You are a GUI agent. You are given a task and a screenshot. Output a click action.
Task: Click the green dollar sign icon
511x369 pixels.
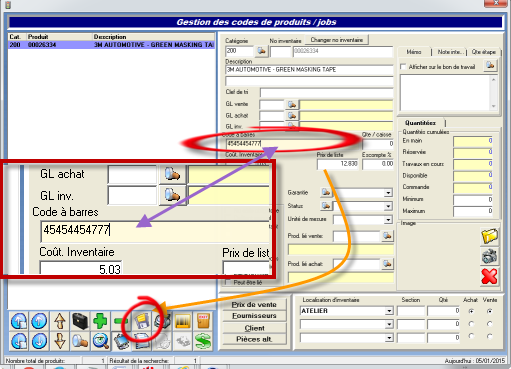(203, 341)
